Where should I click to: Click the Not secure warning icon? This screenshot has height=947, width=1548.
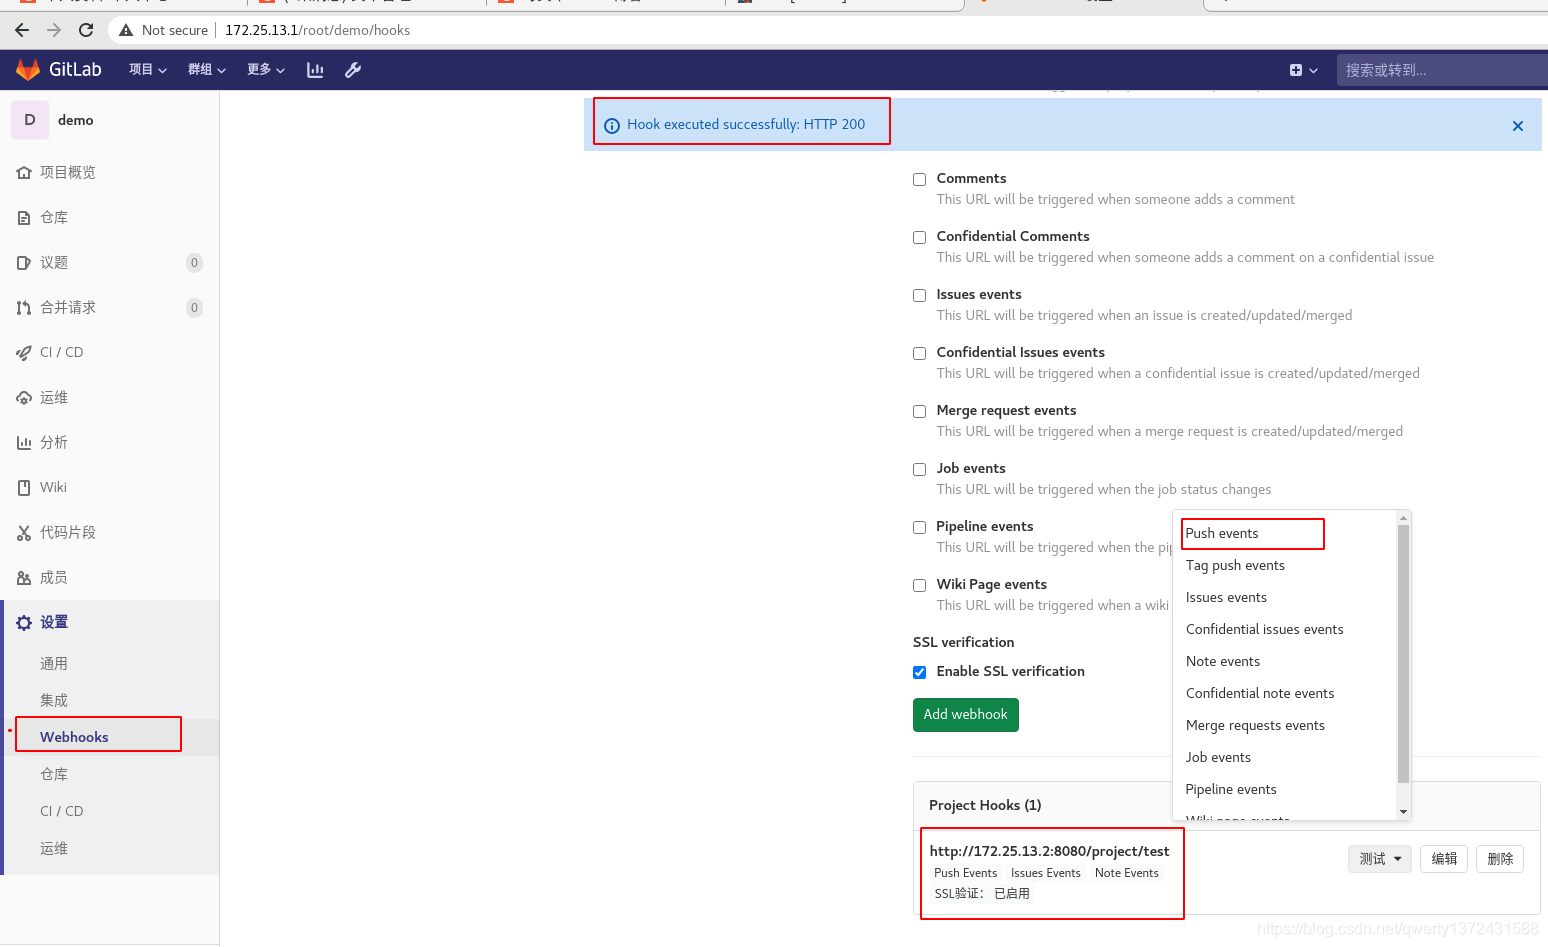[x=126, y=30]
